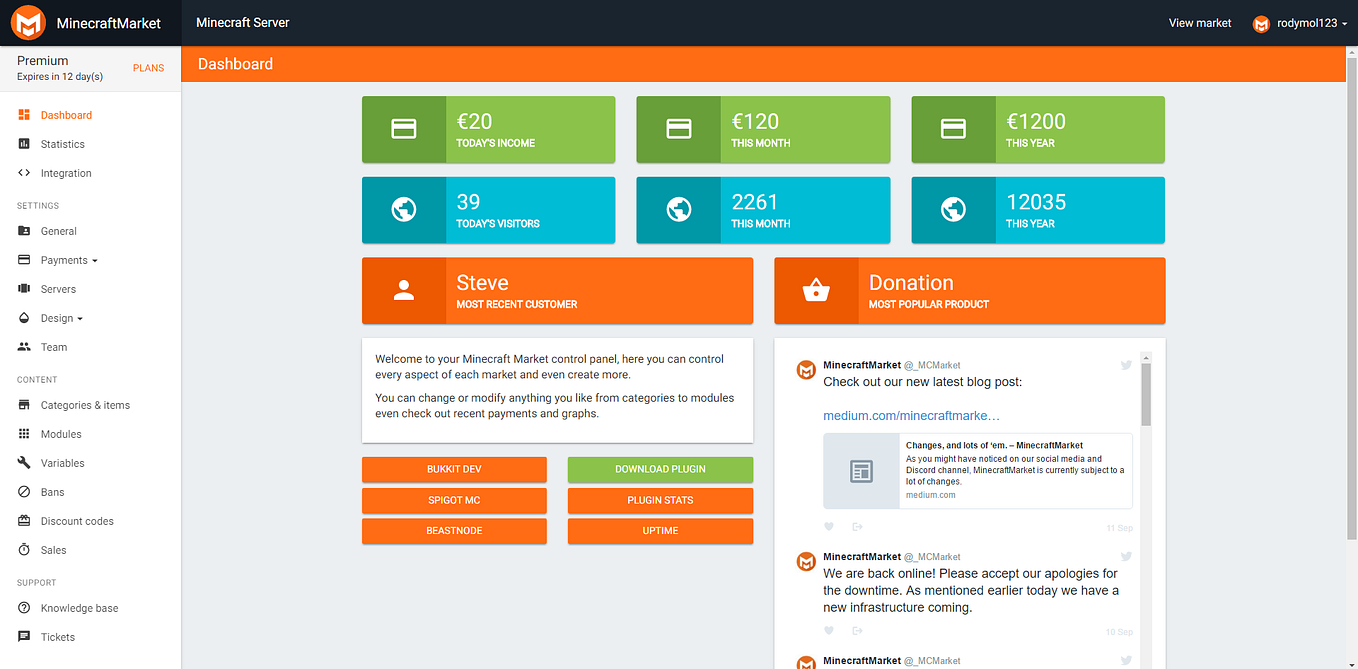Click the Sales timer icon

(x=24, y=550)
